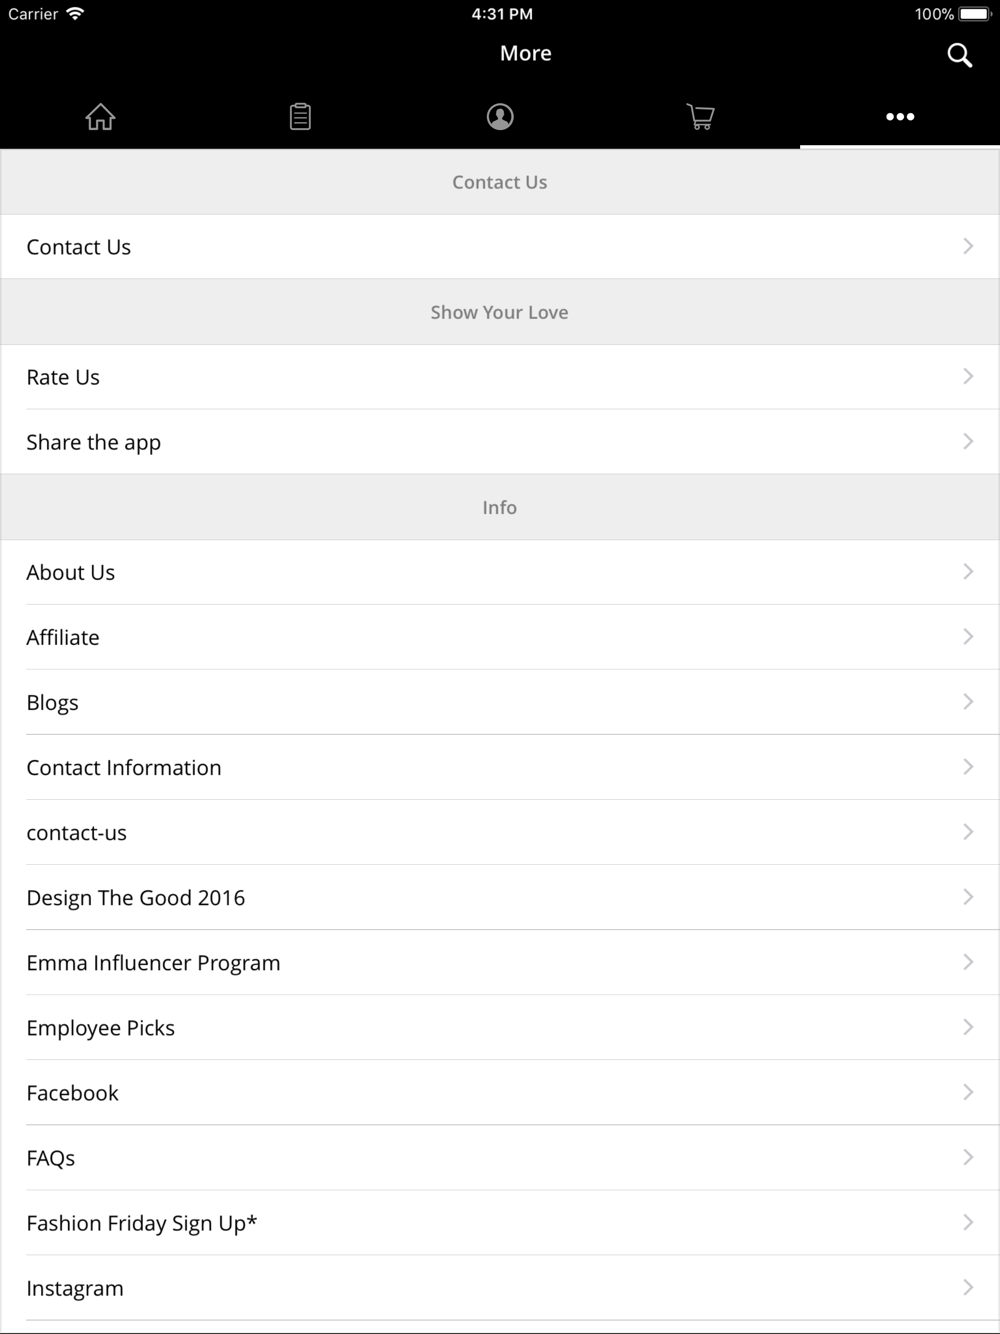The height and width of the screenshot is (1334, 1000).
Task: Open Fashion Friday Sign Up* entry
Action: [x=500, y=1222]
